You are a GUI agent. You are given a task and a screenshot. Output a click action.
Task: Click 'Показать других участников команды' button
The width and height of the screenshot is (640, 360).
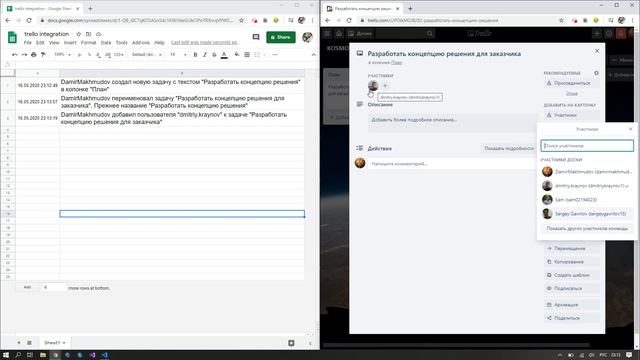[587, 229]
